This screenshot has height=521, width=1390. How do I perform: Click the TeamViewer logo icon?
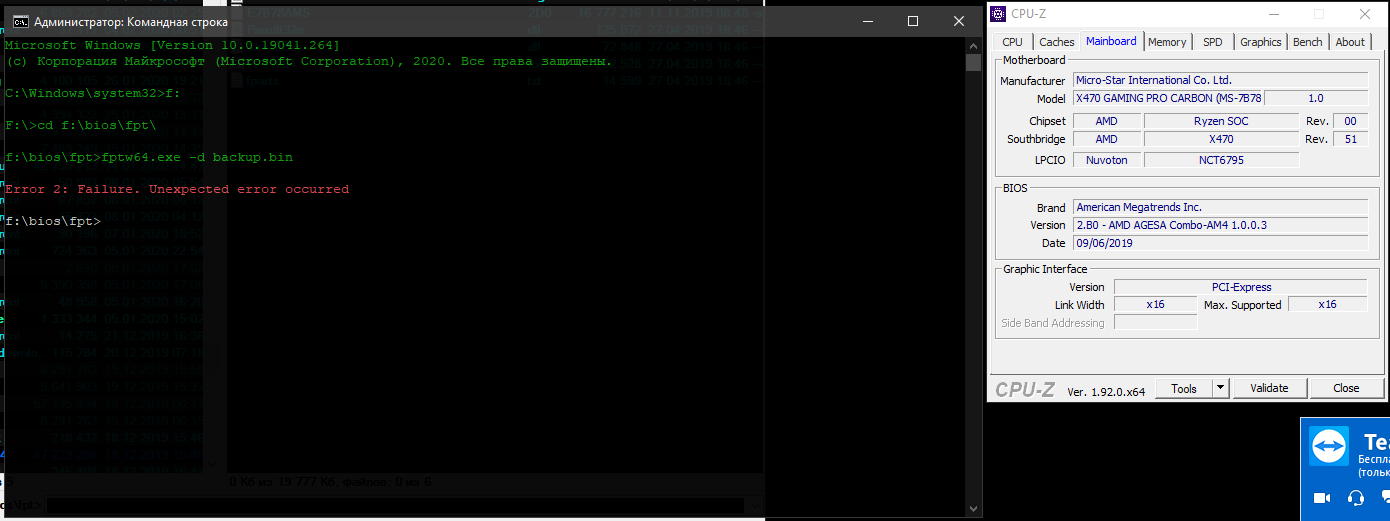1330,446
